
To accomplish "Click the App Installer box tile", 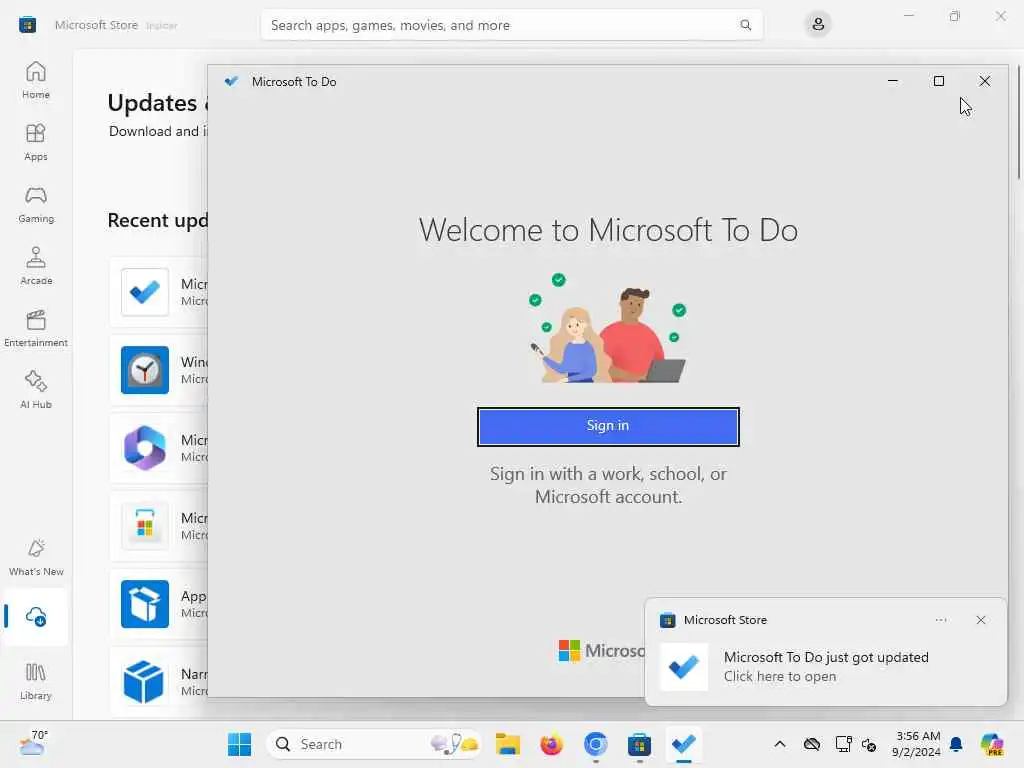I will [145, 604].
